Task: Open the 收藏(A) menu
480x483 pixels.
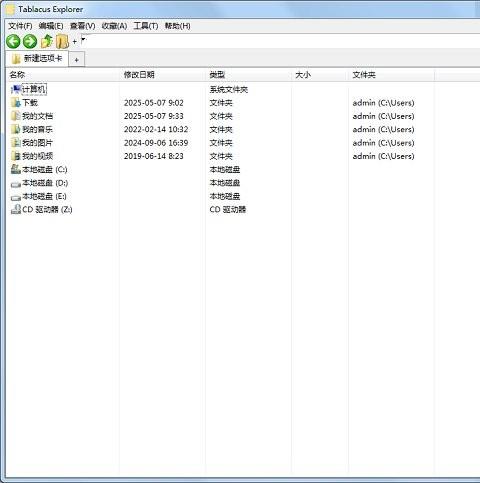Action: click(x=114, y=26)
